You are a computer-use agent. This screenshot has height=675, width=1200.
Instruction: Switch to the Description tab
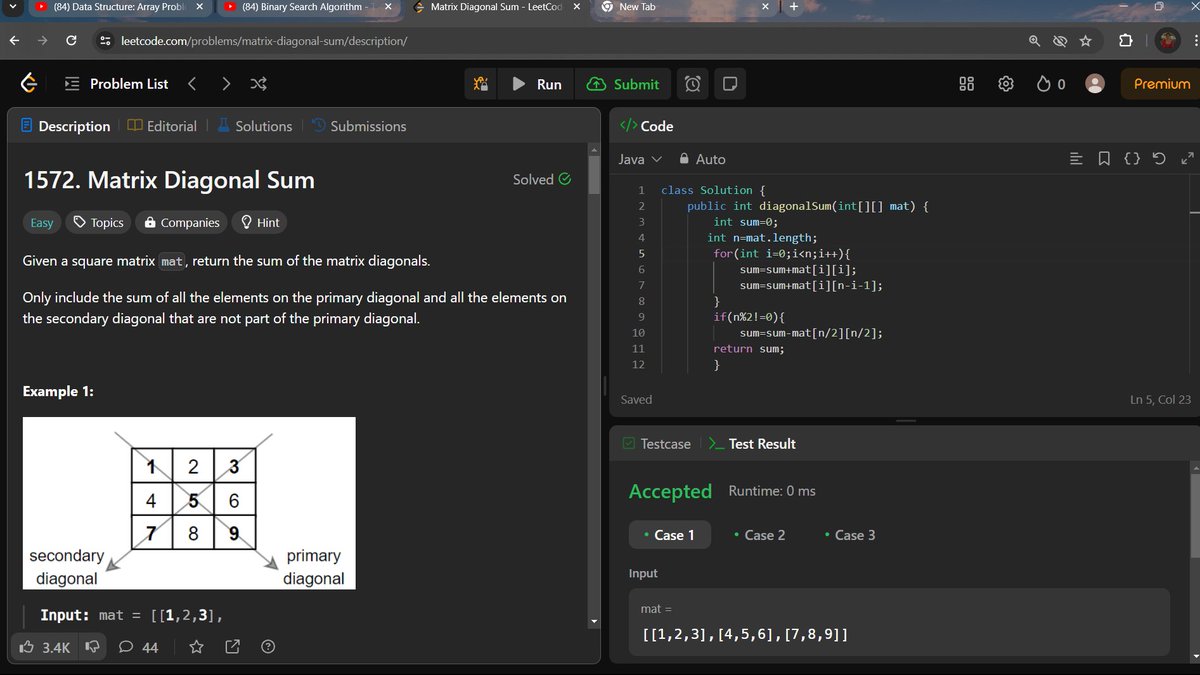66,126
